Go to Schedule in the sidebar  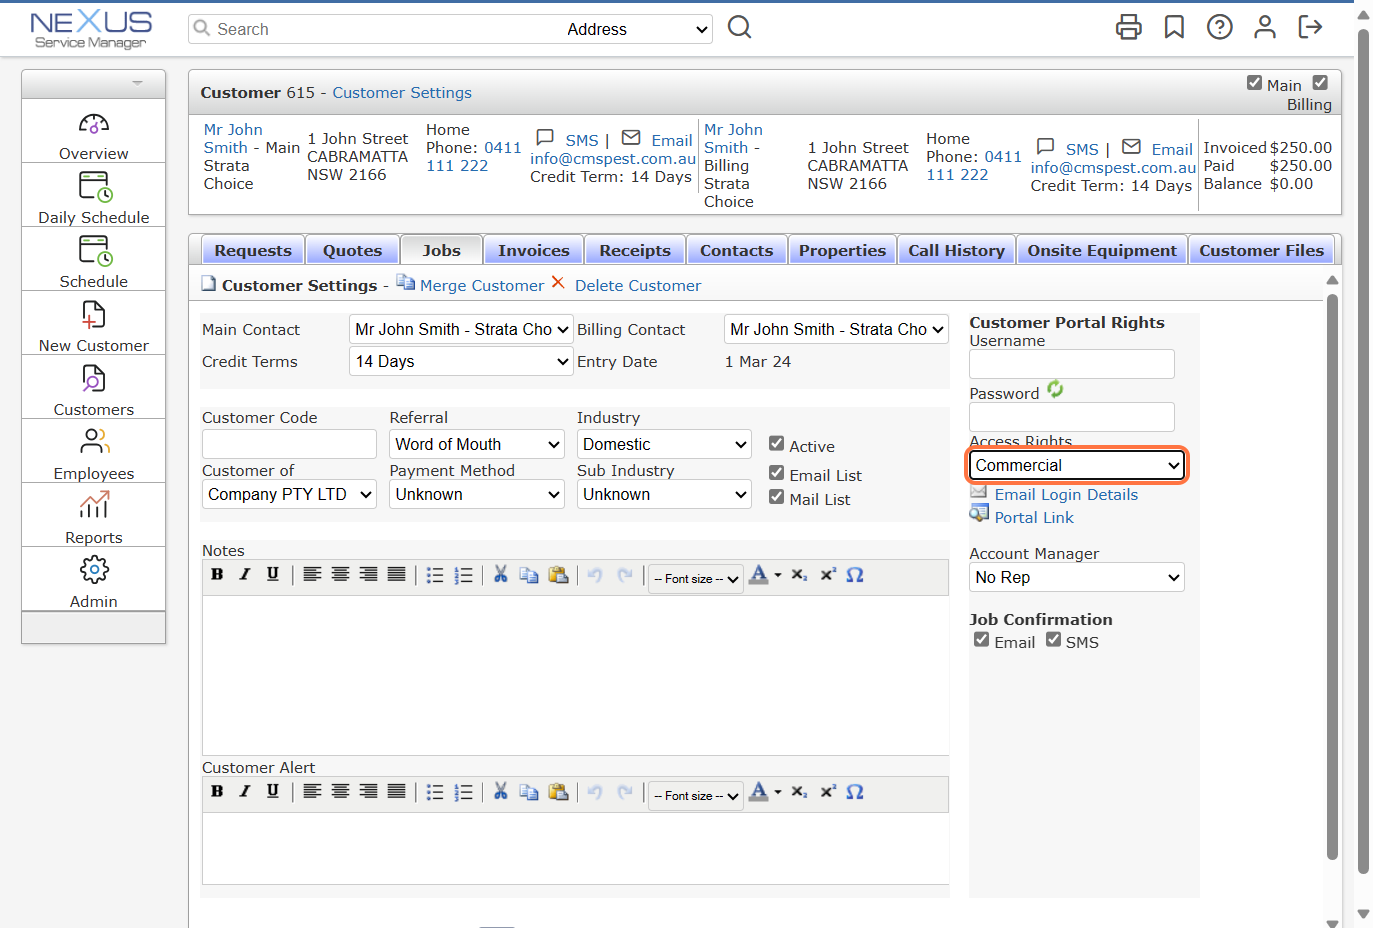point(93,262)
